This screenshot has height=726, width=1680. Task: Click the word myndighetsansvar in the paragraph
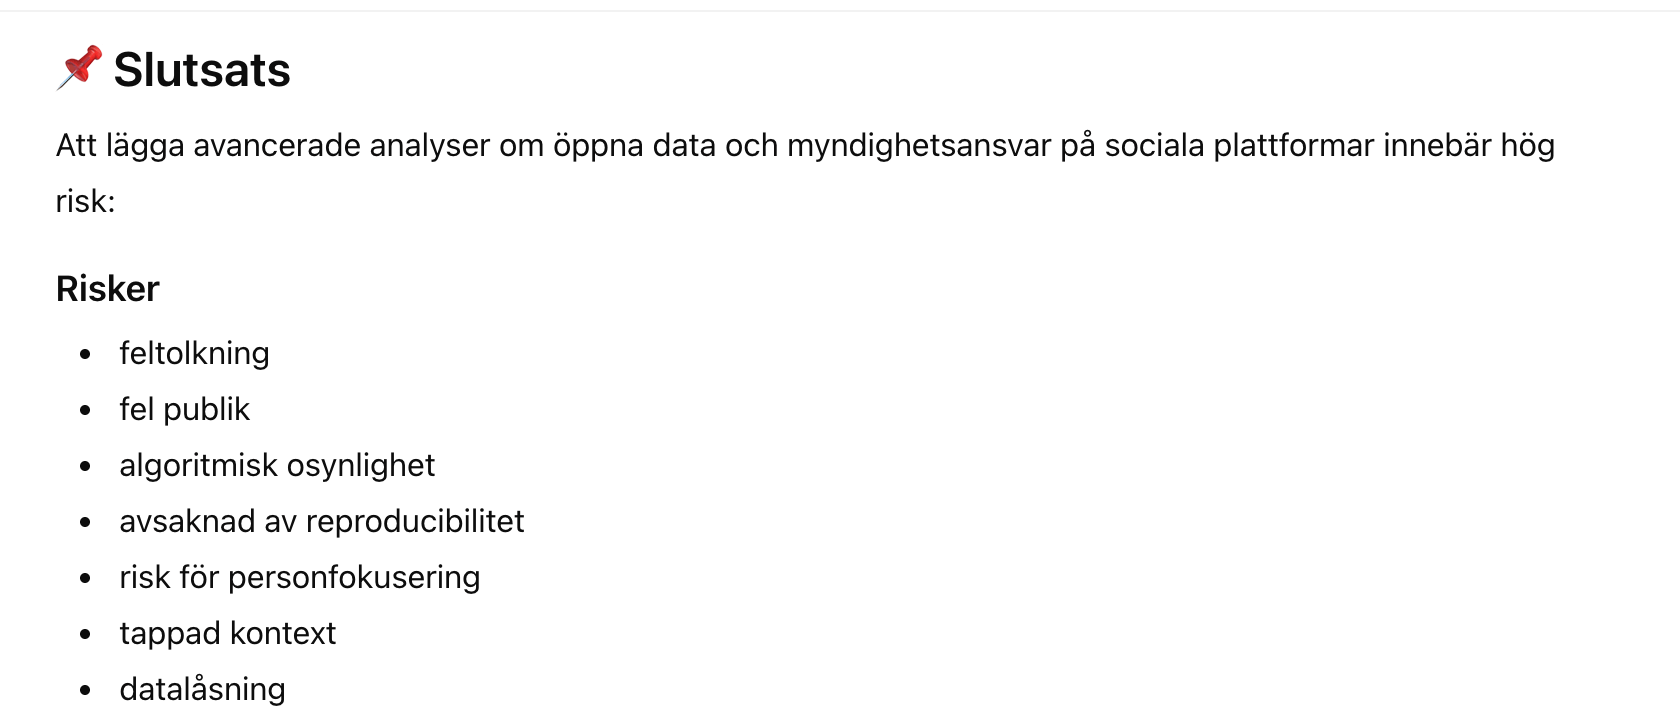pyautogui.click(x=919, y=146)
